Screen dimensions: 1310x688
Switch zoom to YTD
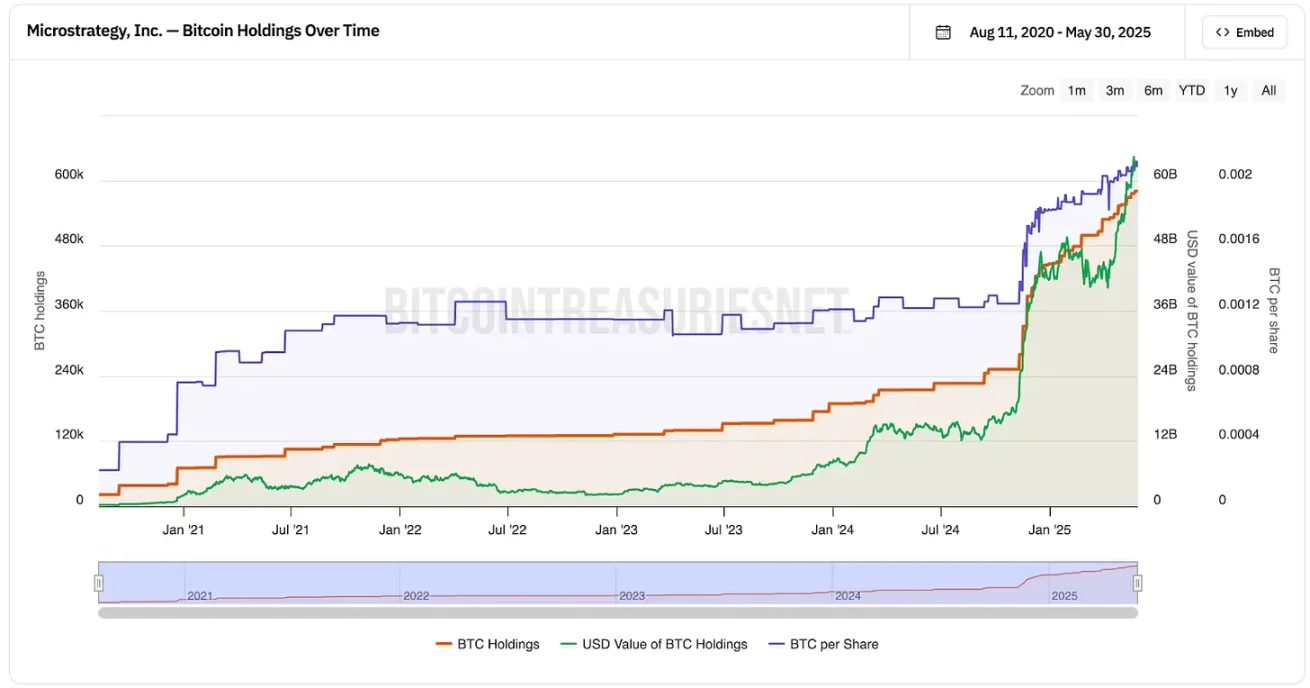click(x=1191, y=90)
